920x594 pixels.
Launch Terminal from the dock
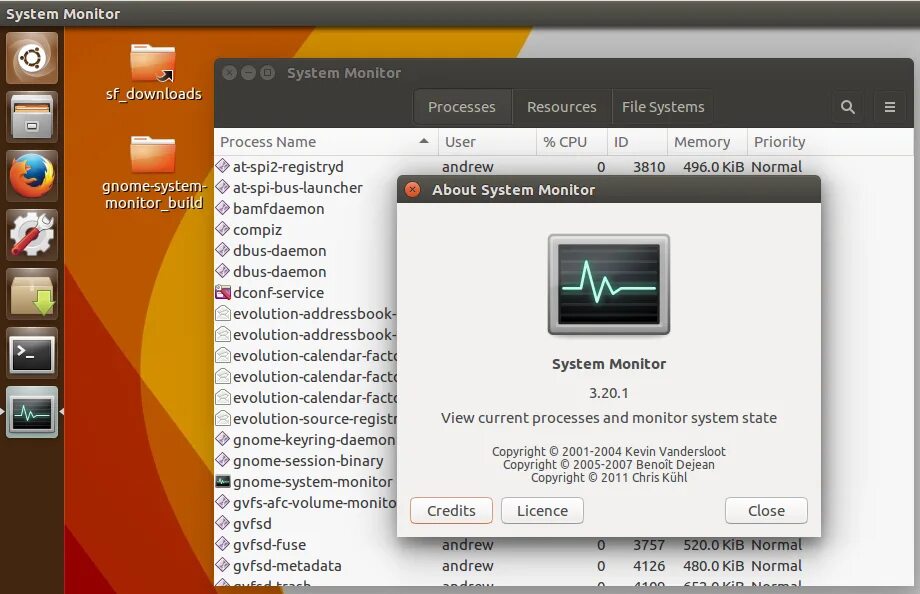point(32,353)
